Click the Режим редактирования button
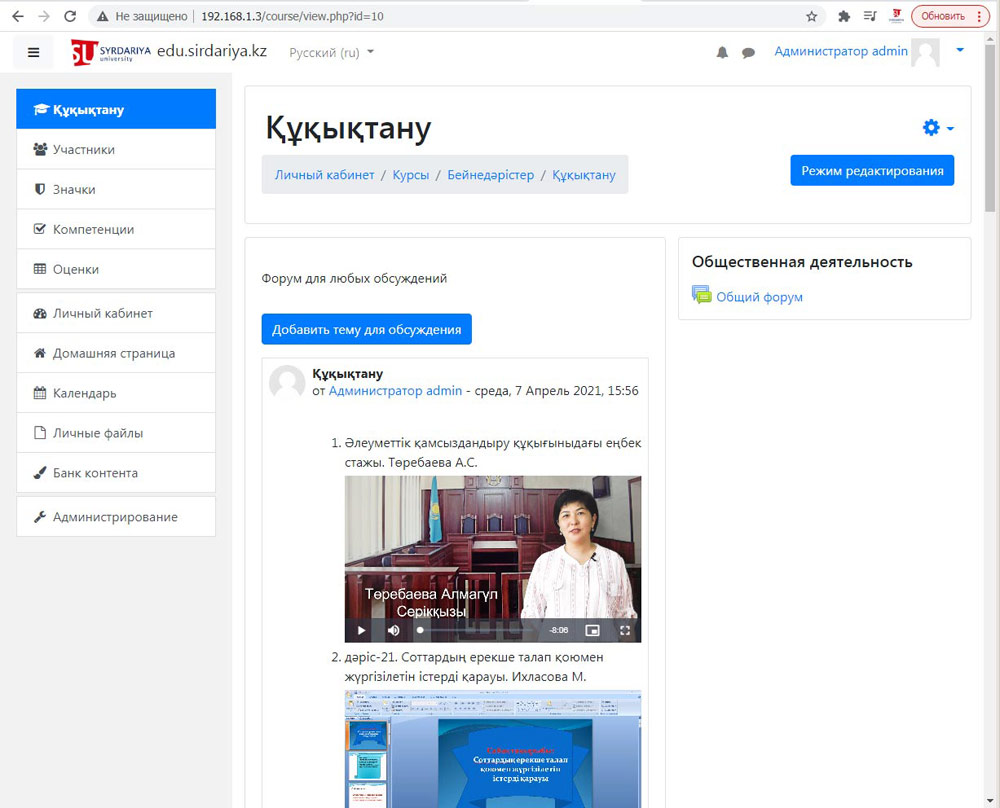The image size is (1000, 808). pyautogui.click(x=871, y=170)
